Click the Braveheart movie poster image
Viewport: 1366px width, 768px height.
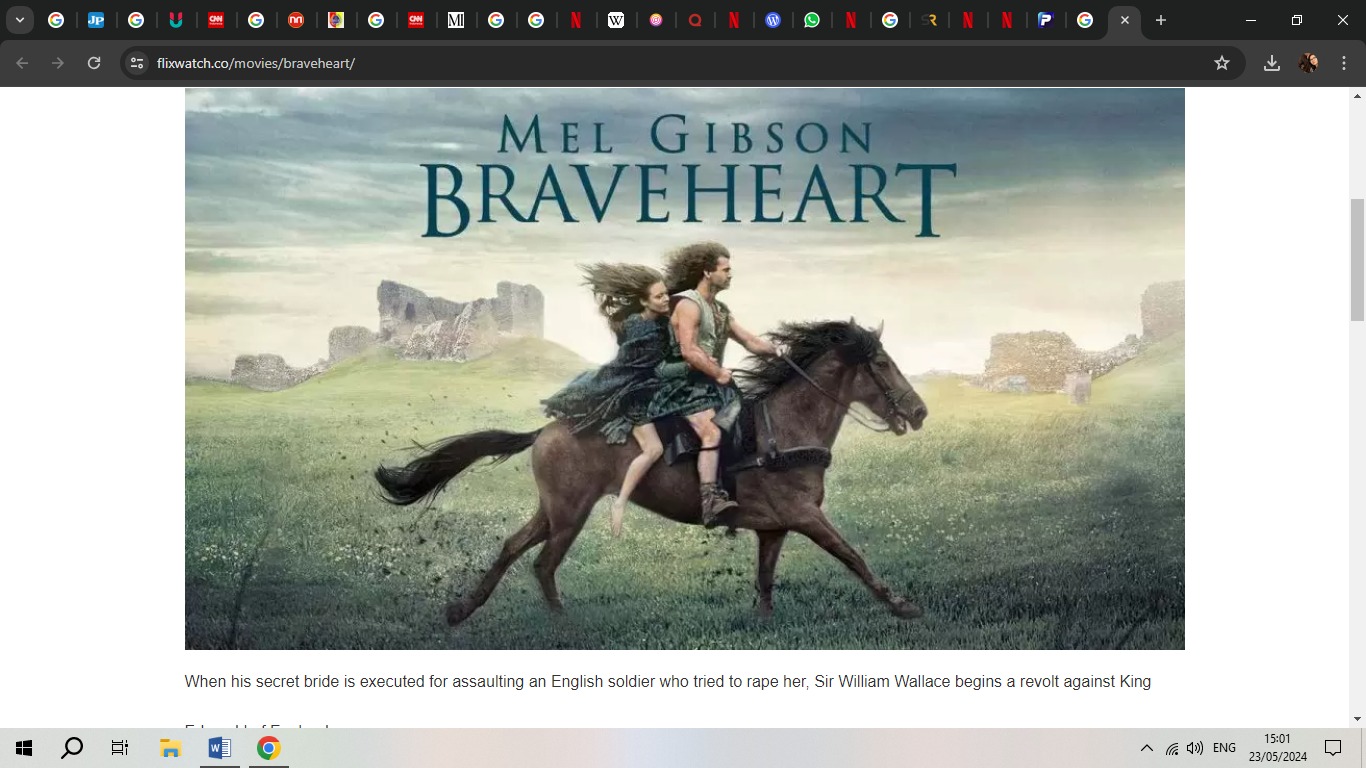tap(685, 369)
